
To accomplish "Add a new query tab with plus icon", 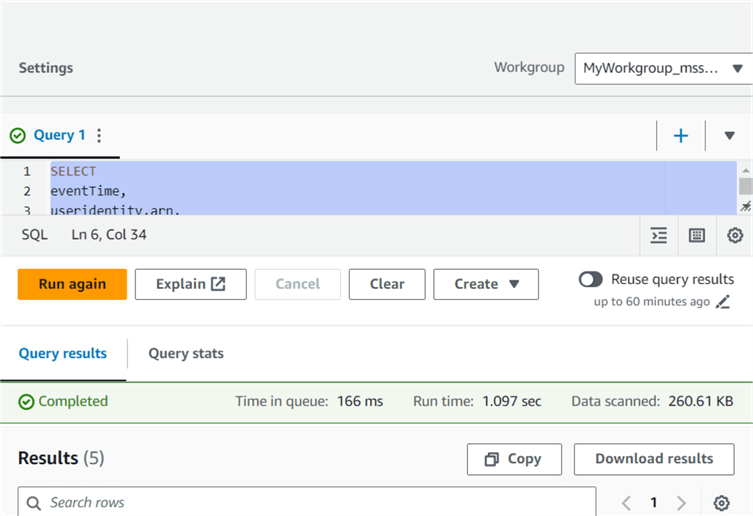I will coord(681,136).
